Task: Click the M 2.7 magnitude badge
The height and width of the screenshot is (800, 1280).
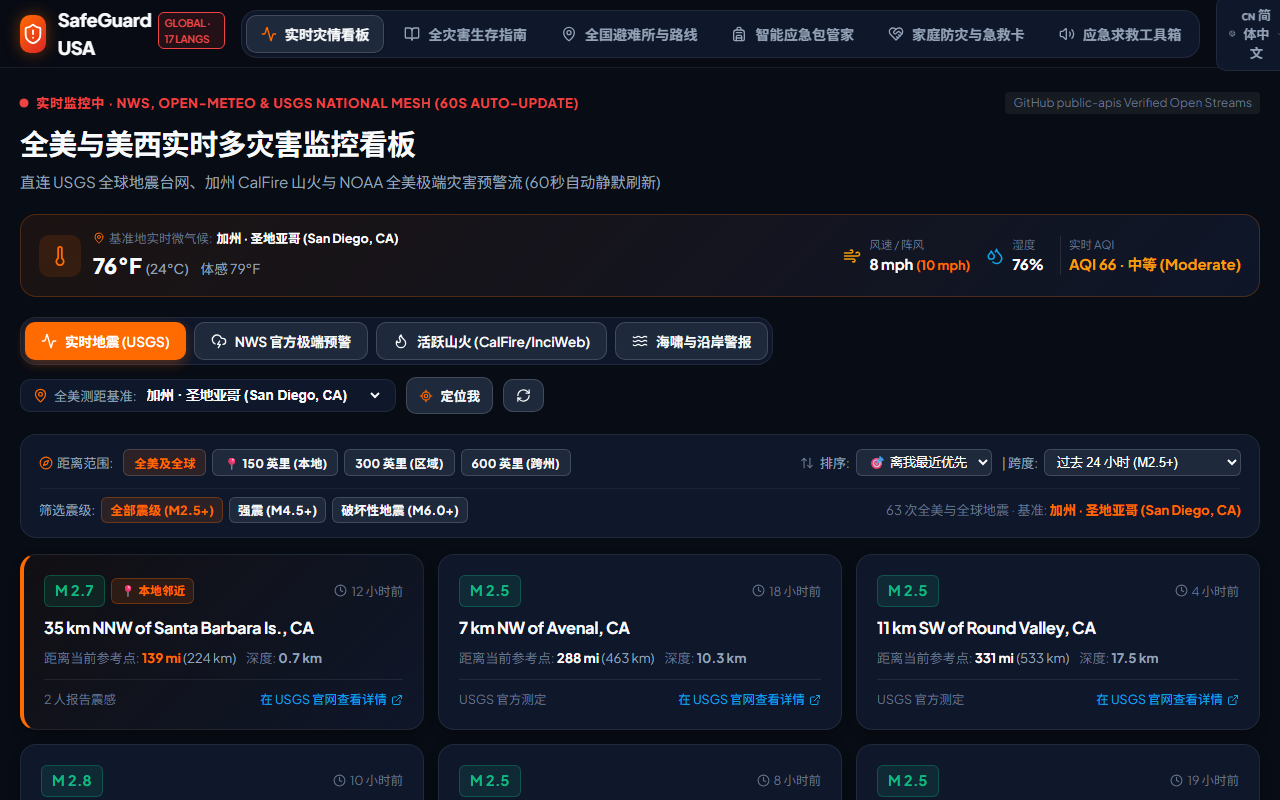Action: coord(75,591)
